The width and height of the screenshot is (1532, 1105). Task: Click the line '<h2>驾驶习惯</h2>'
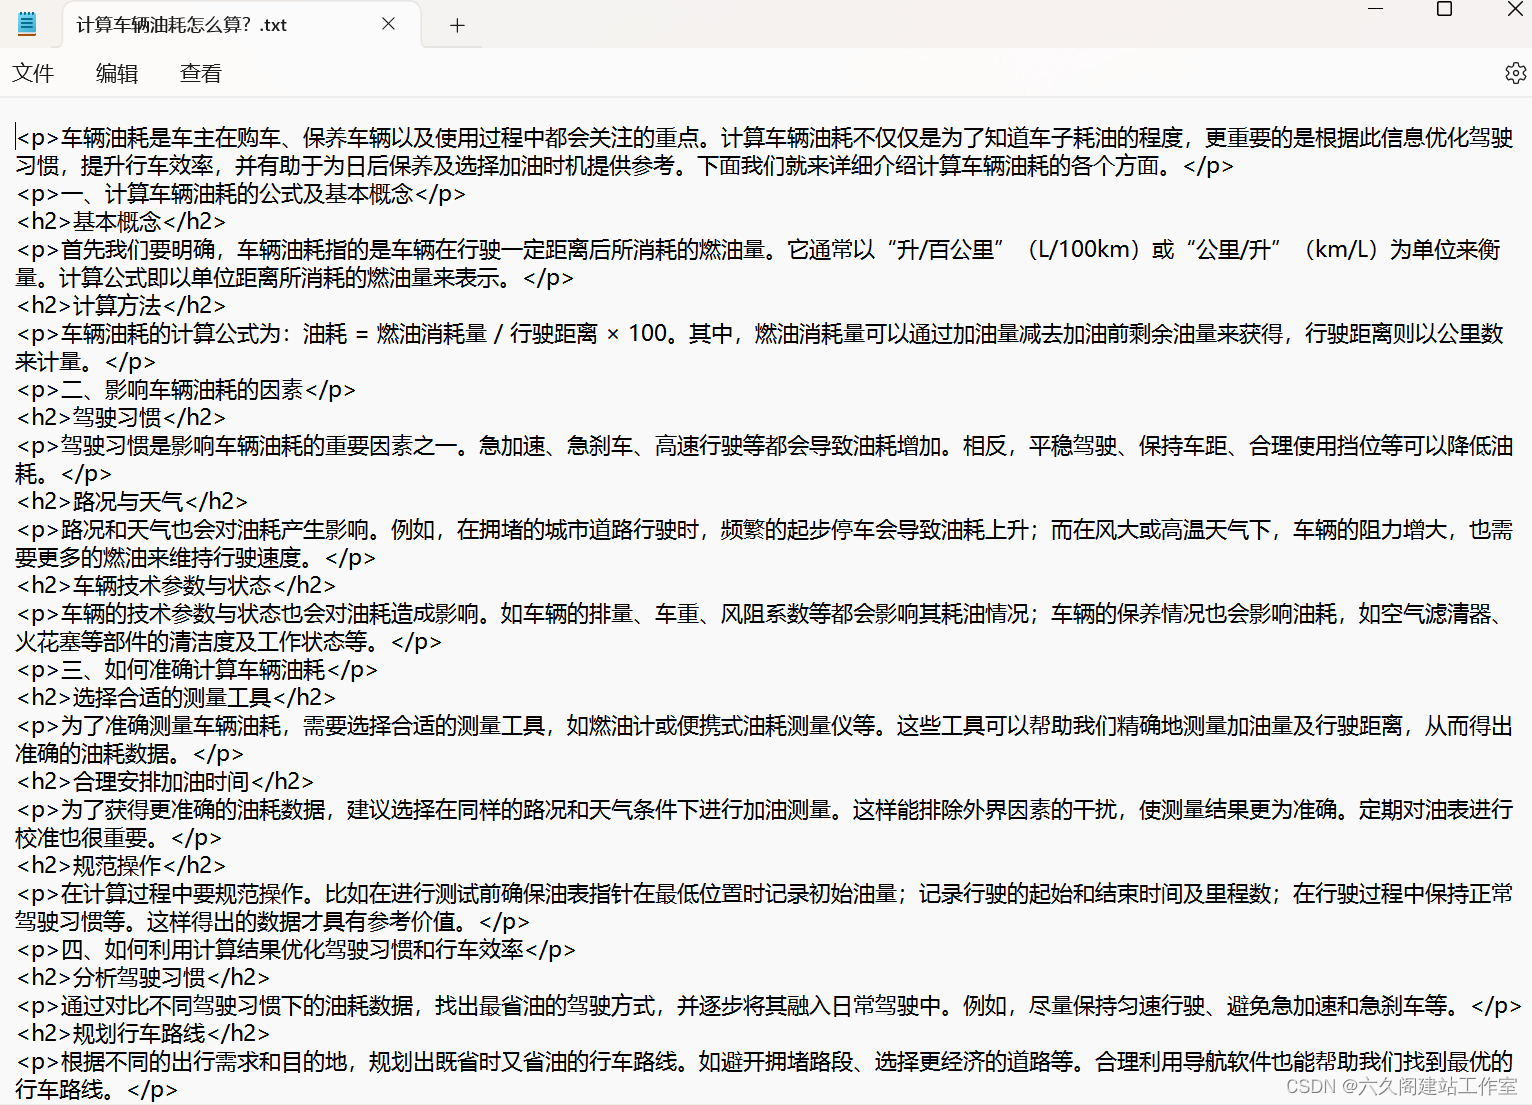(121, 418)
